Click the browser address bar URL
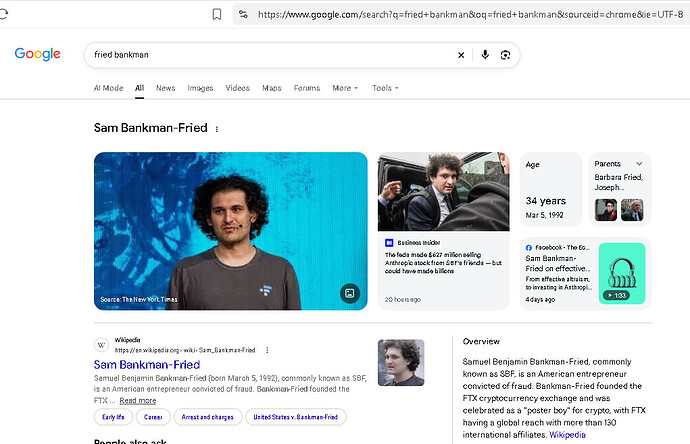Screen dimensions: 690x444 (x=470, y=15)
